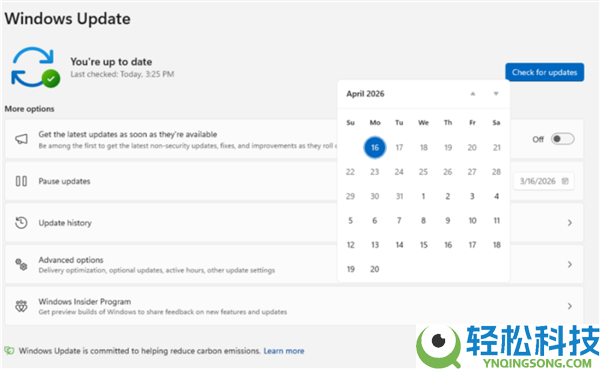The width and height of the screenshot is (600, 369).
Task: Click the green leaf carbon emissions icon
Action: click(9, 350)
